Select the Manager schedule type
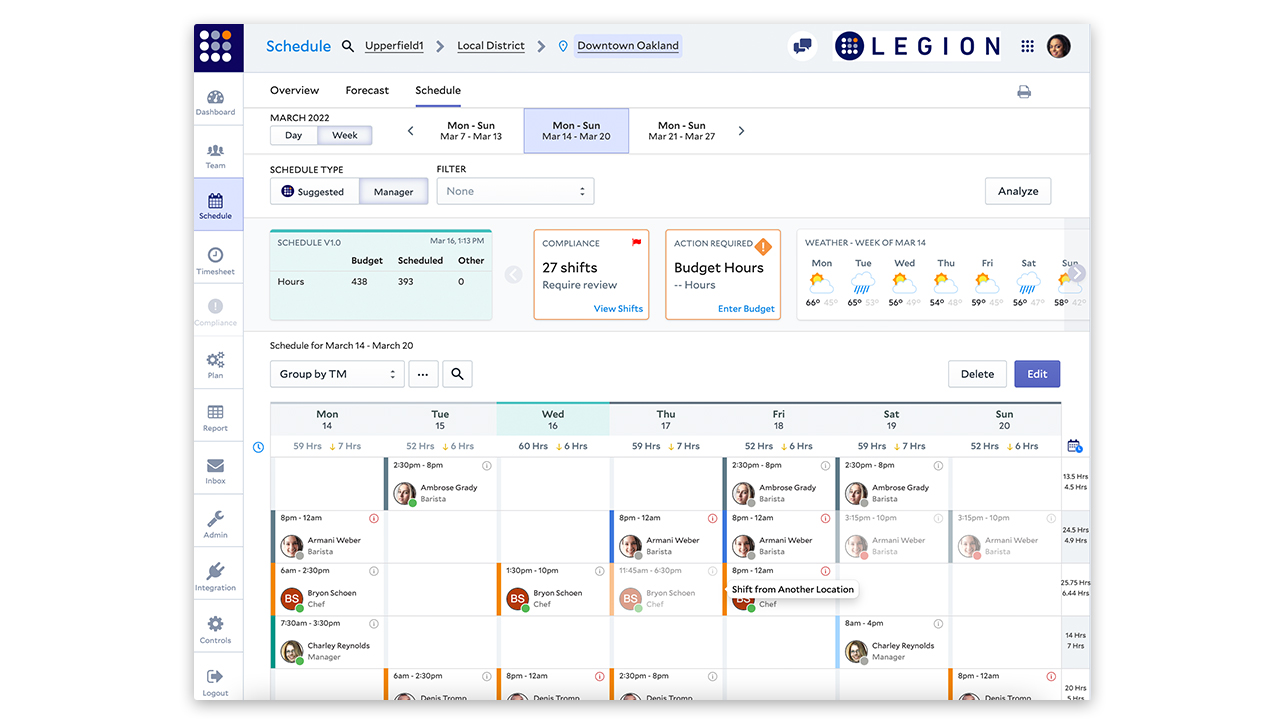 (x=393, y=190)
